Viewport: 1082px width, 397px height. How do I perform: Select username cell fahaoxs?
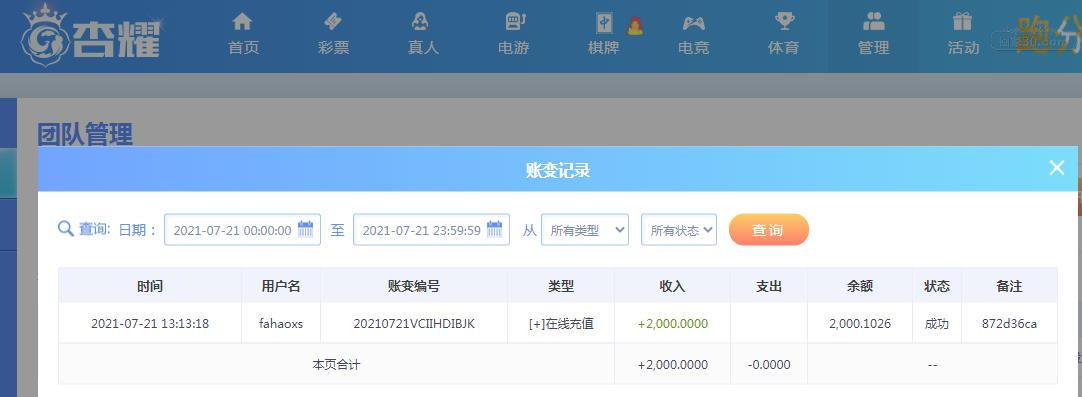click(281, 323)
